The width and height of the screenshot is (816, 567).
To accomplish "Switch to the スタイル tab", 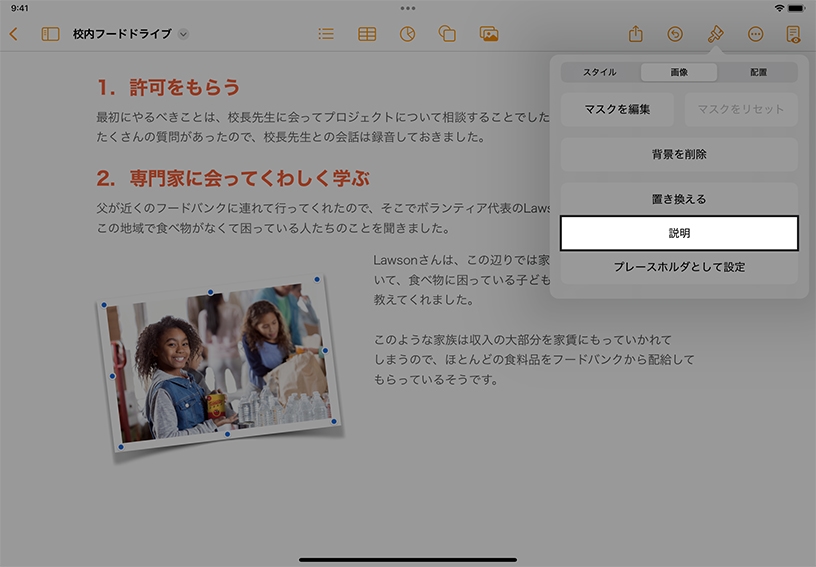I will coord(600,72).
